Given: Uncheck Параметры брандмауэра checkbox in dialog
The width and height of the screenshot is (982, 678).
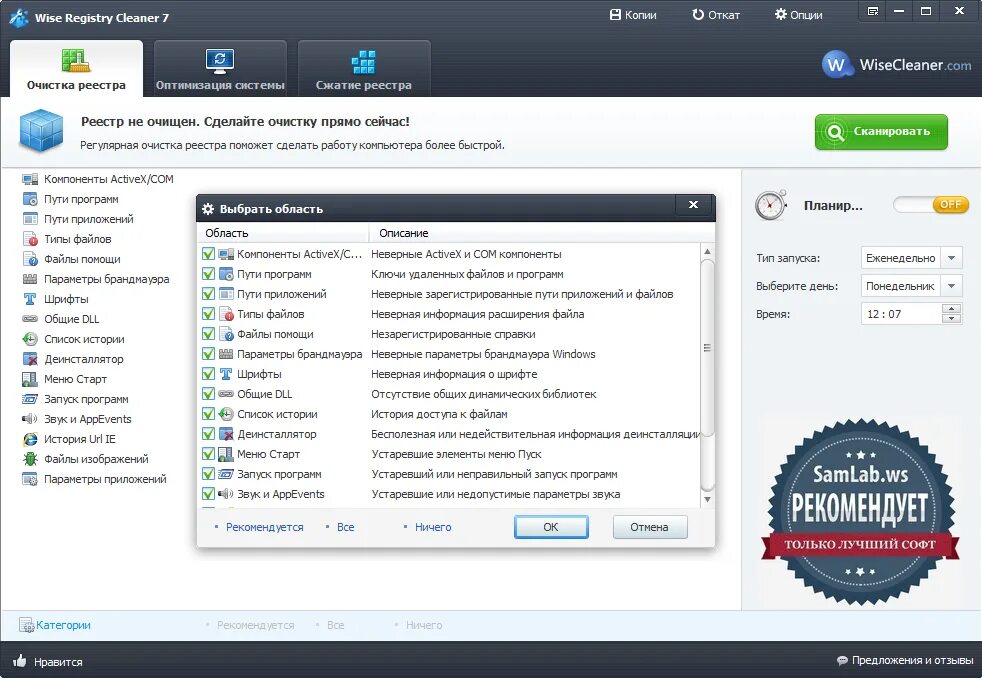Looking at the screenshot, I should 209,354.
